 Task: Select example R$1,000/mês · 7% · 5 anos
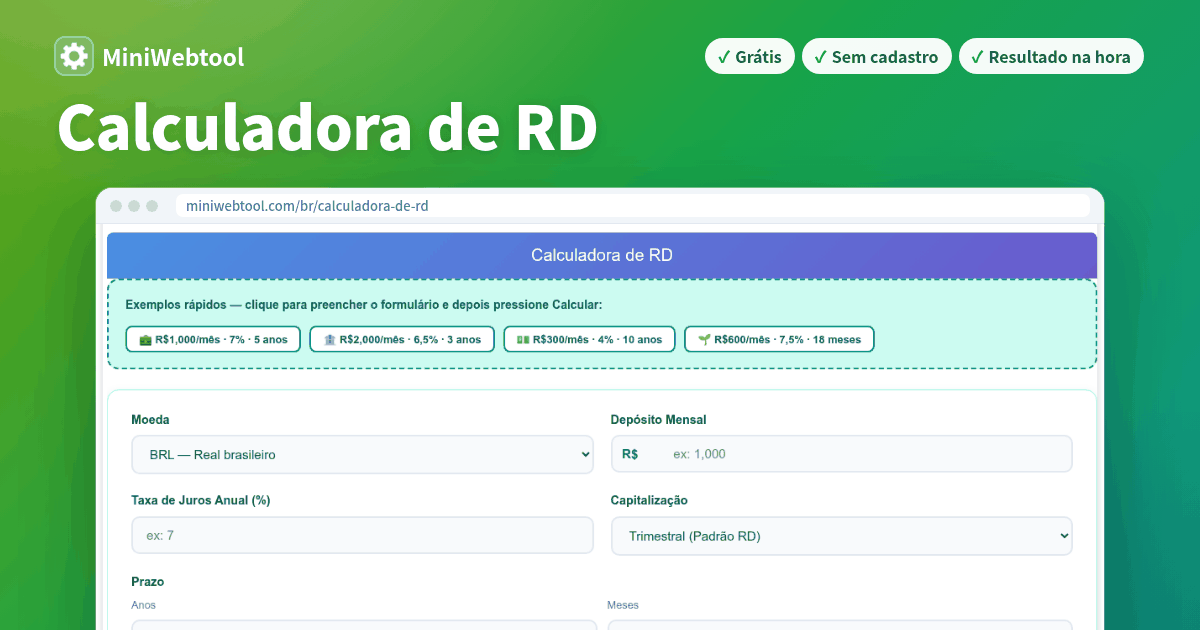tap(213, 339)
